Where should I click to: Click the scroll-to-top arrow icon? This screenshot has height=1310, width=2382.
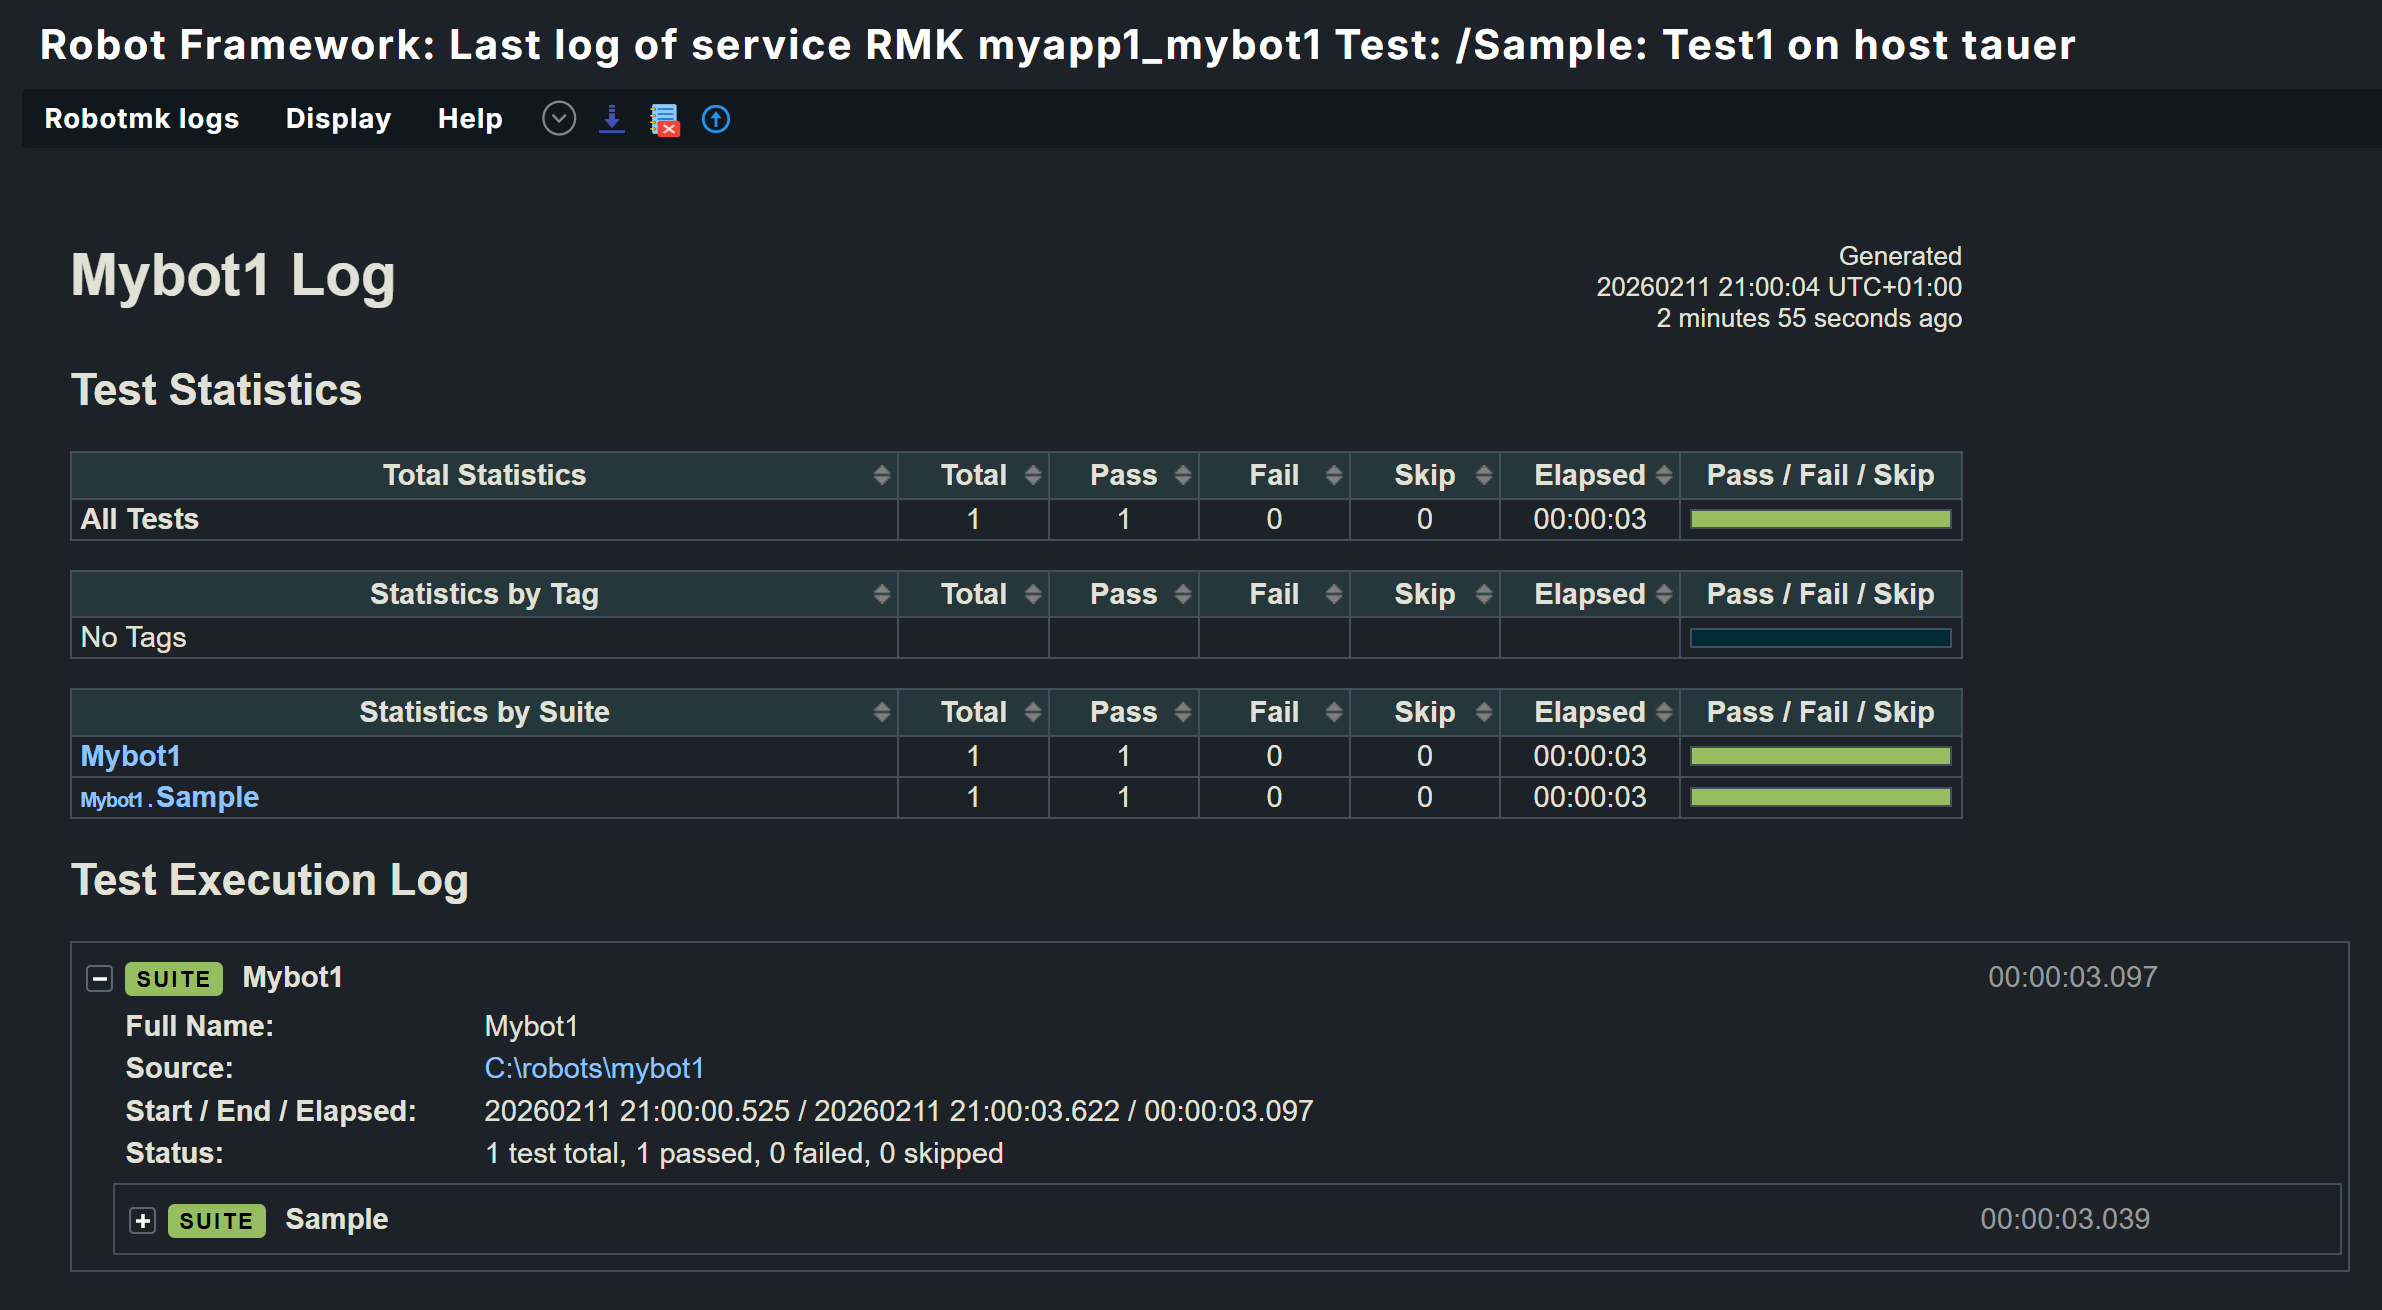716,119
